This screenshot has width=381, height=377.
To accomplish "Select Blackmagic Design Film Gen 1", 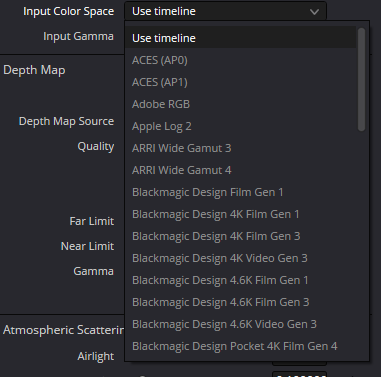I will tap(241, 192).
